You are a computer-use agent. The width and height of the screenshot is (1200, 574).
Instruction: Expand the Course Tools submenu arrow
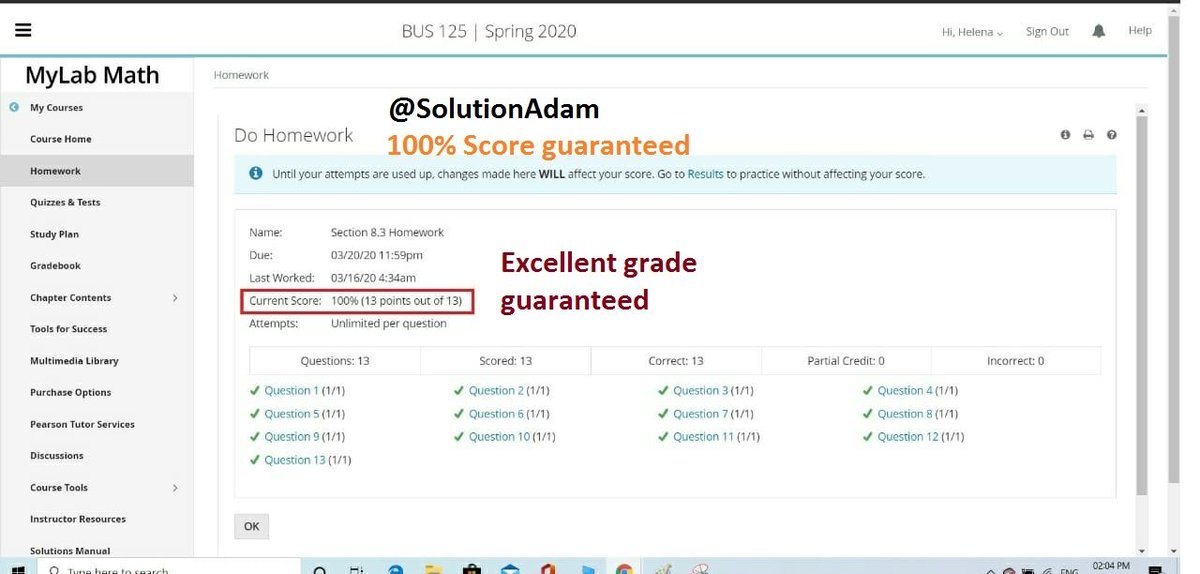point(175,488)
